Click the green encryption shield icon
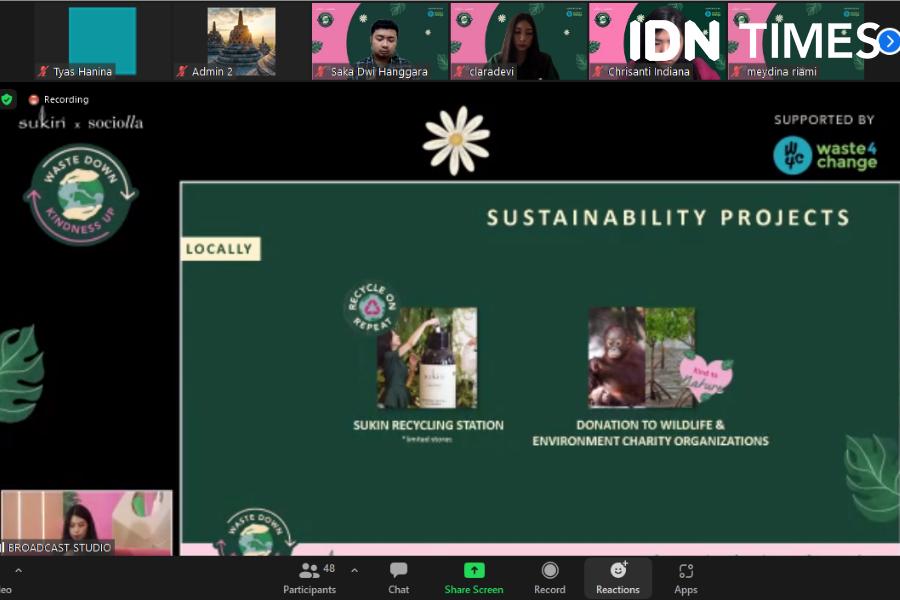Viewport: 900px width, 600px height. [7, 99]
